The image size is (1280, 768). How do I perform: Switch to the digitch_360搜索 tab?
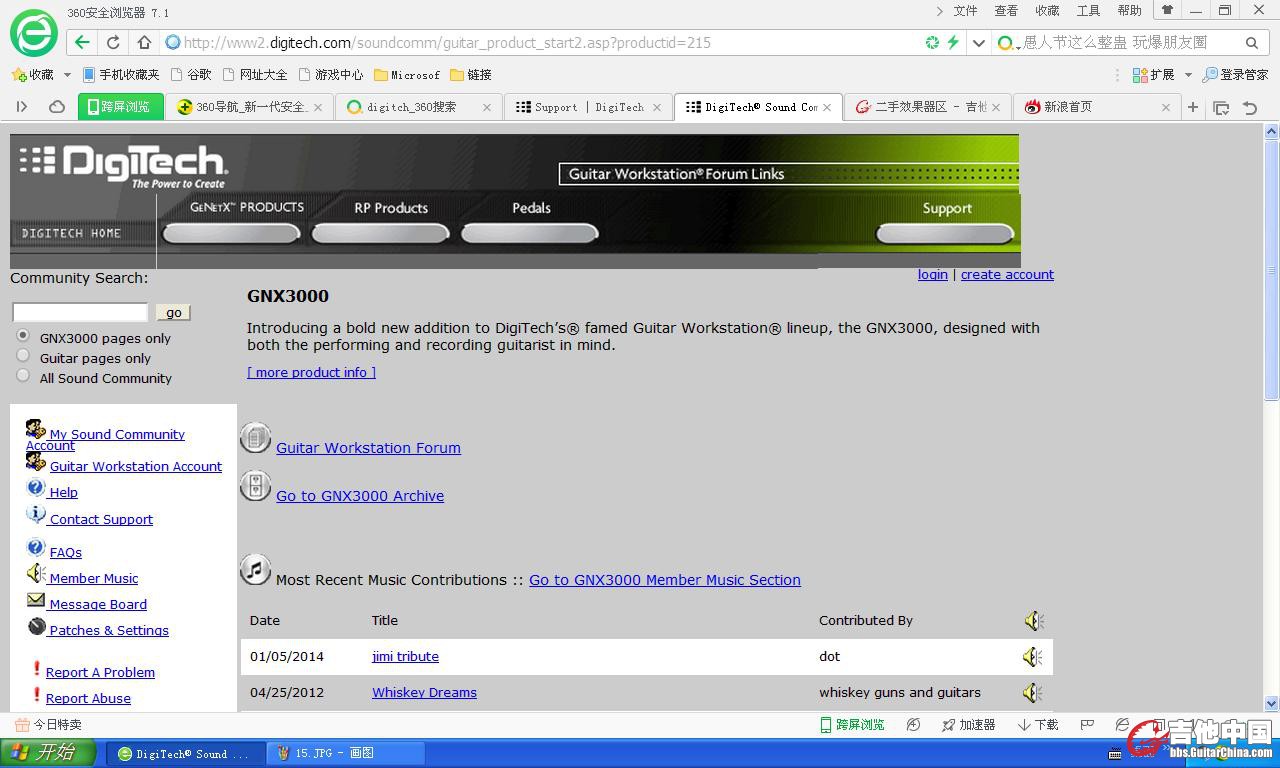point(418,107)
